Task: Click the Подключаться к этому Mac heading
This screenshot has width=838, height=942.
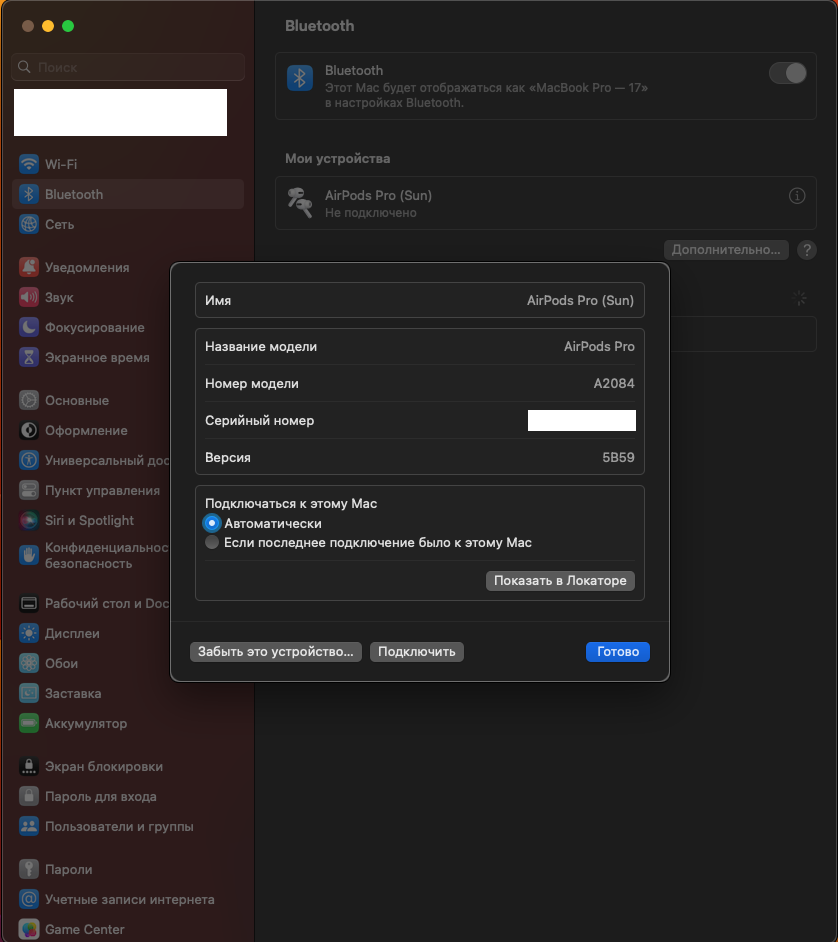Action: [x=291, y=503]
